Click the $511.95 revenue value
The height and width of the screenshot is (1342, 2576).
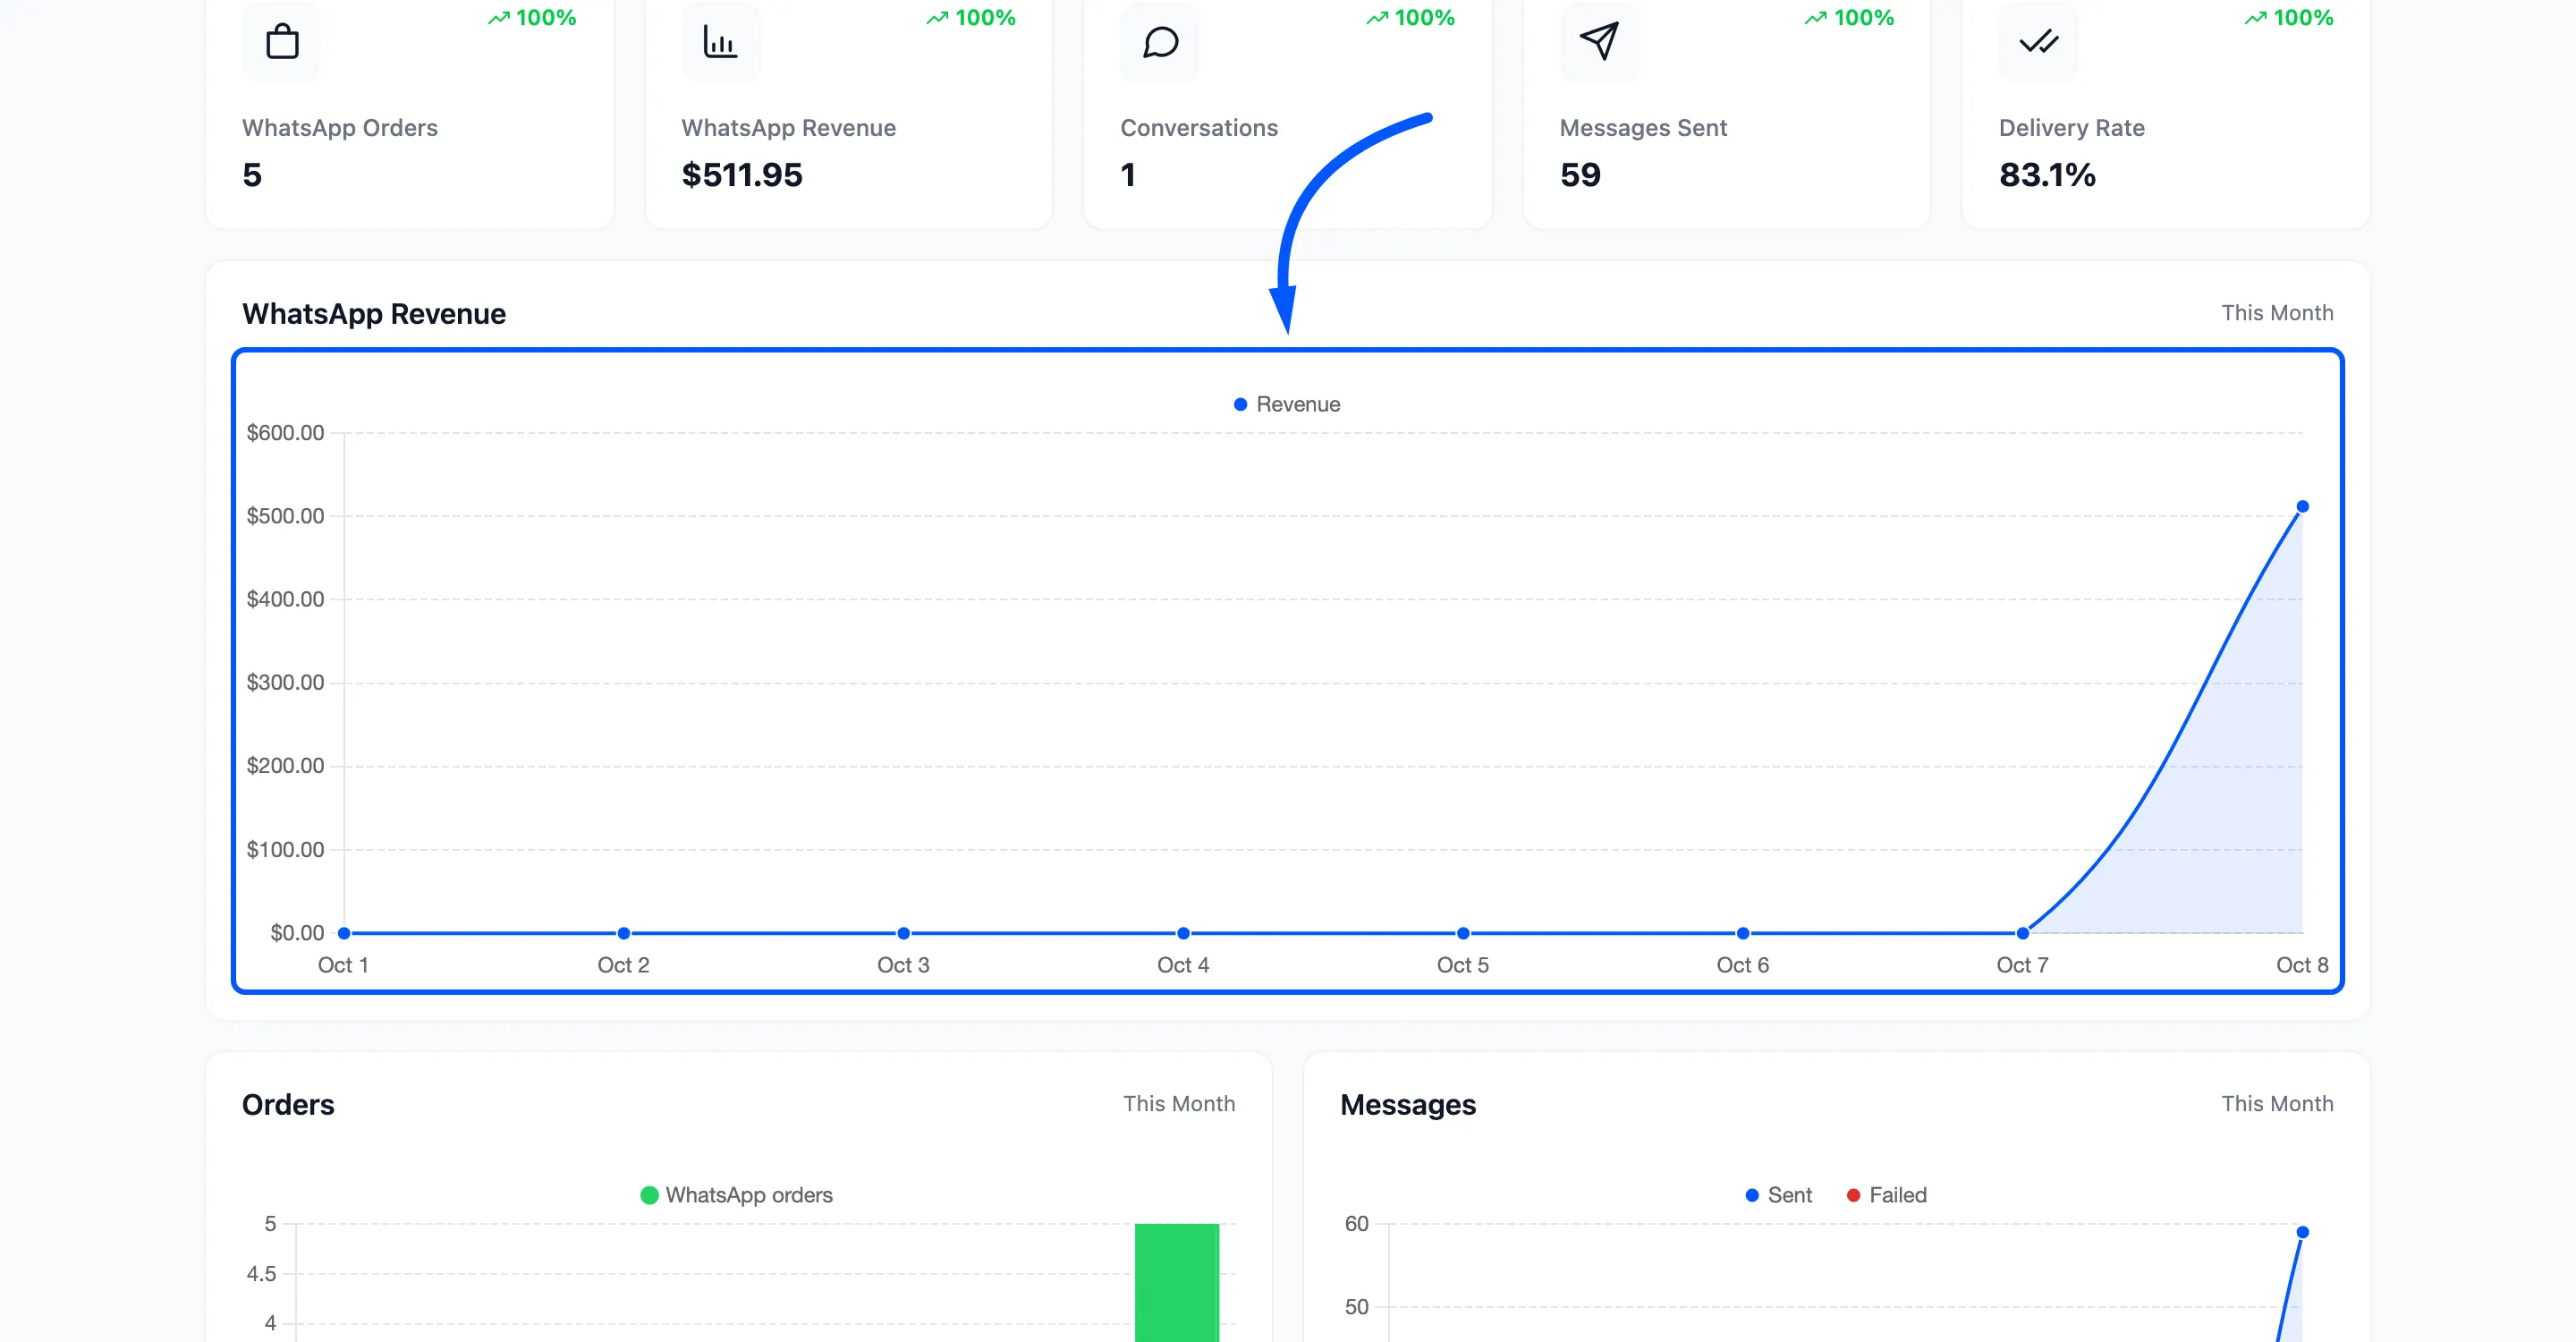742,175
